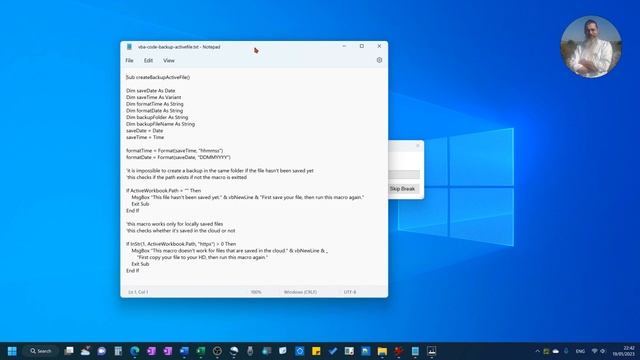Click the ENG language indicator
640x360 pixels.
click(x=580, y=351)
